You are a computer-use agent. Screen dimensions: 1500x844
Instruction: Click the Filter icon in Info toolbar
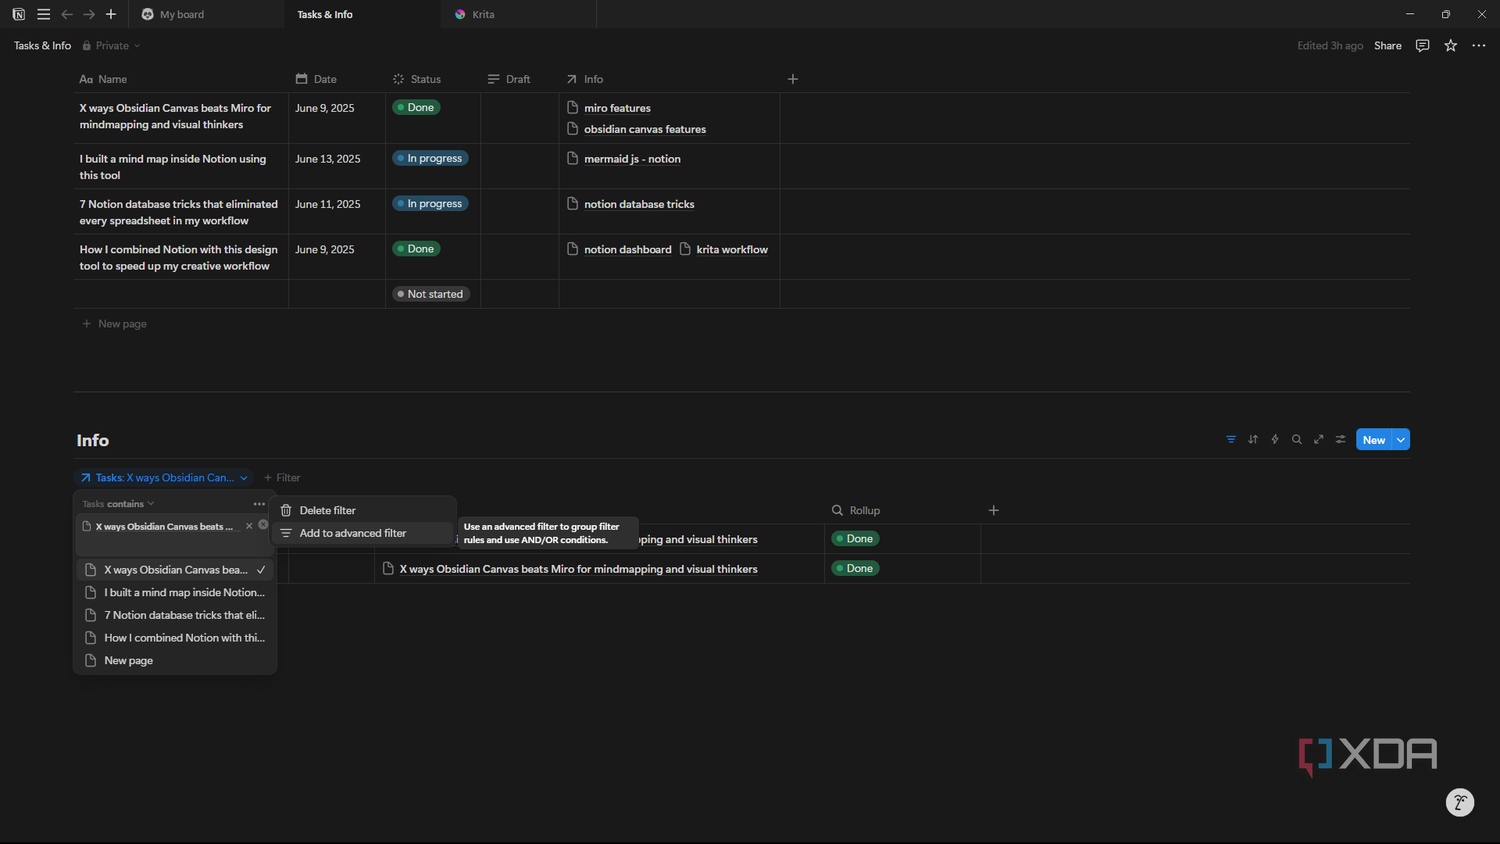tap(1231, 440)
